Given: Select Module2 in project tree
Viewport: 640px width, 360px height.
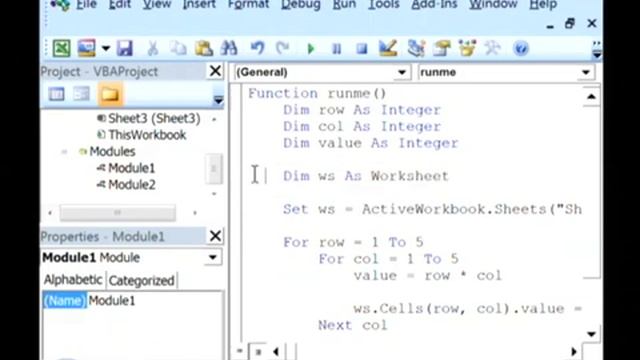Looking at the screenshot, I should coord(131,185).
